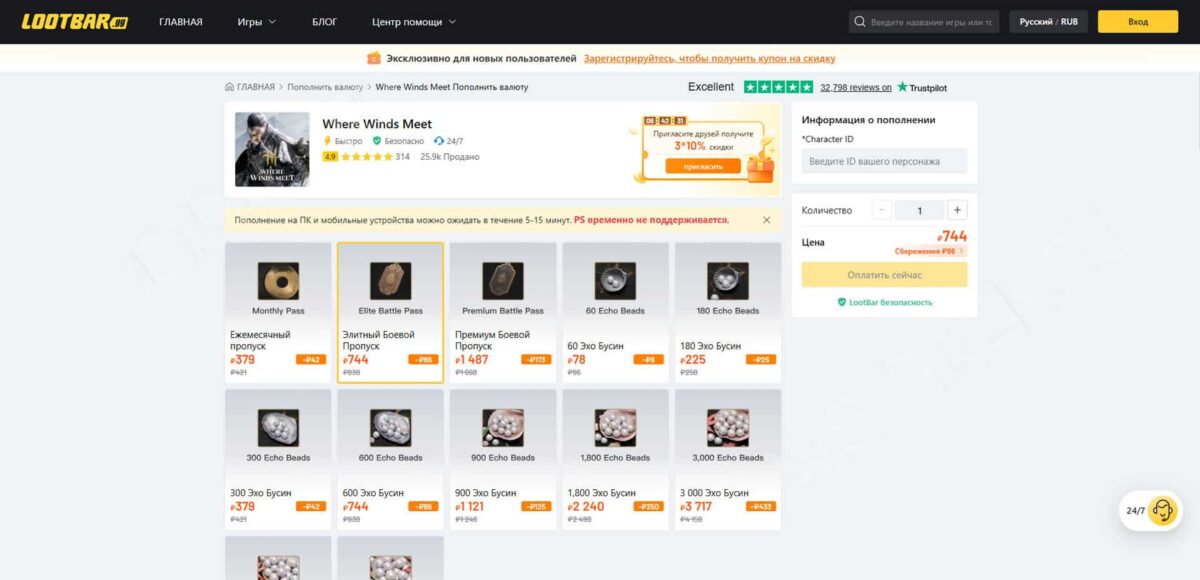This screenshot has width=1200, height=580.
Task: Click the home icon in breadcrumb
Action: tap(230, 87)
